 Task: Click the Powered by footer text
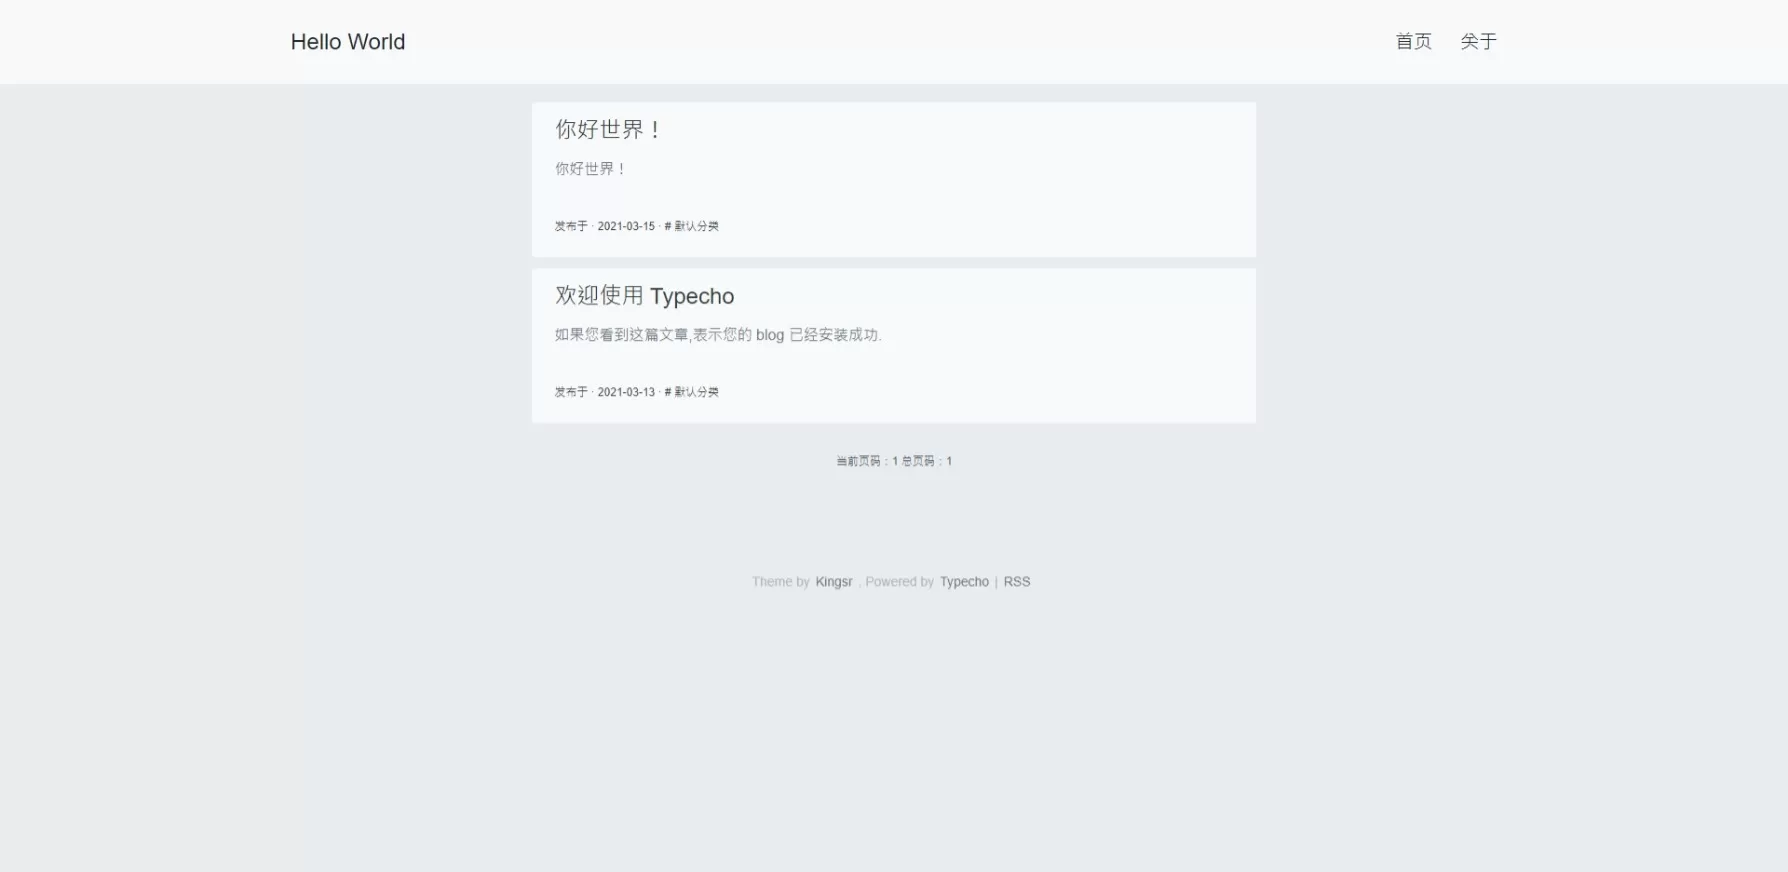899,582
